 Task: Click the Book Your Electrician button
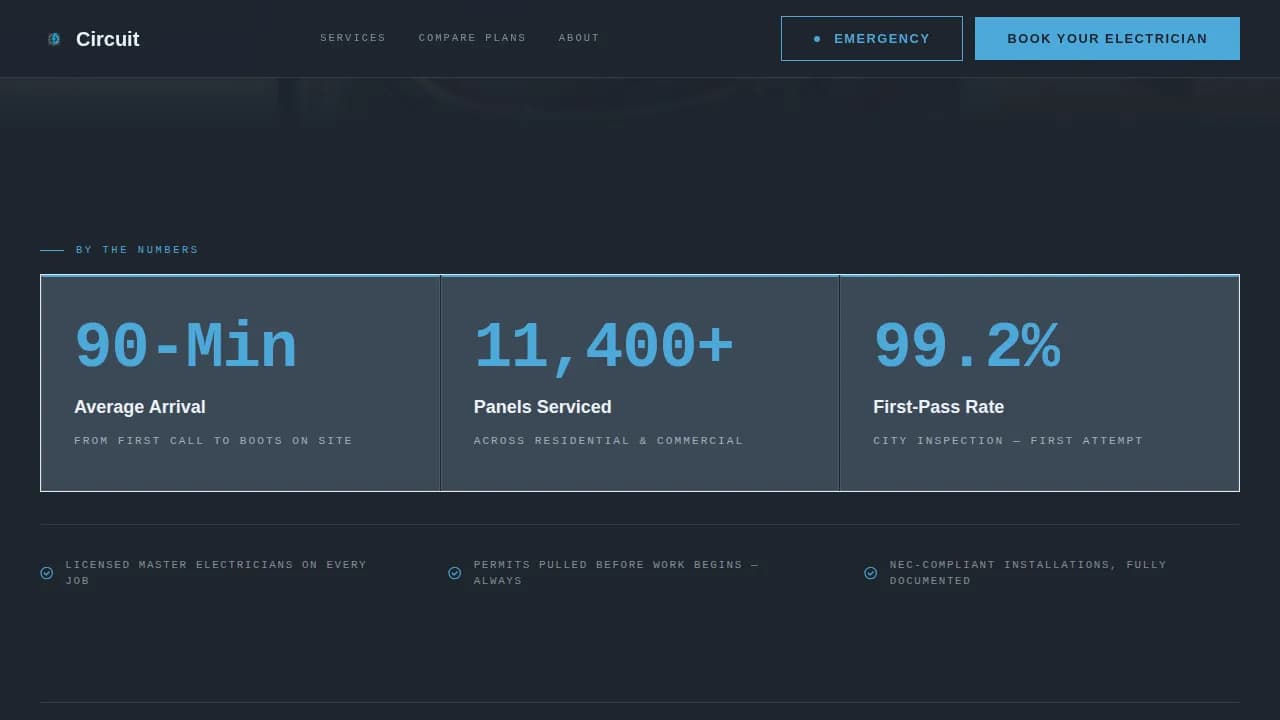tap(1107, 38)
